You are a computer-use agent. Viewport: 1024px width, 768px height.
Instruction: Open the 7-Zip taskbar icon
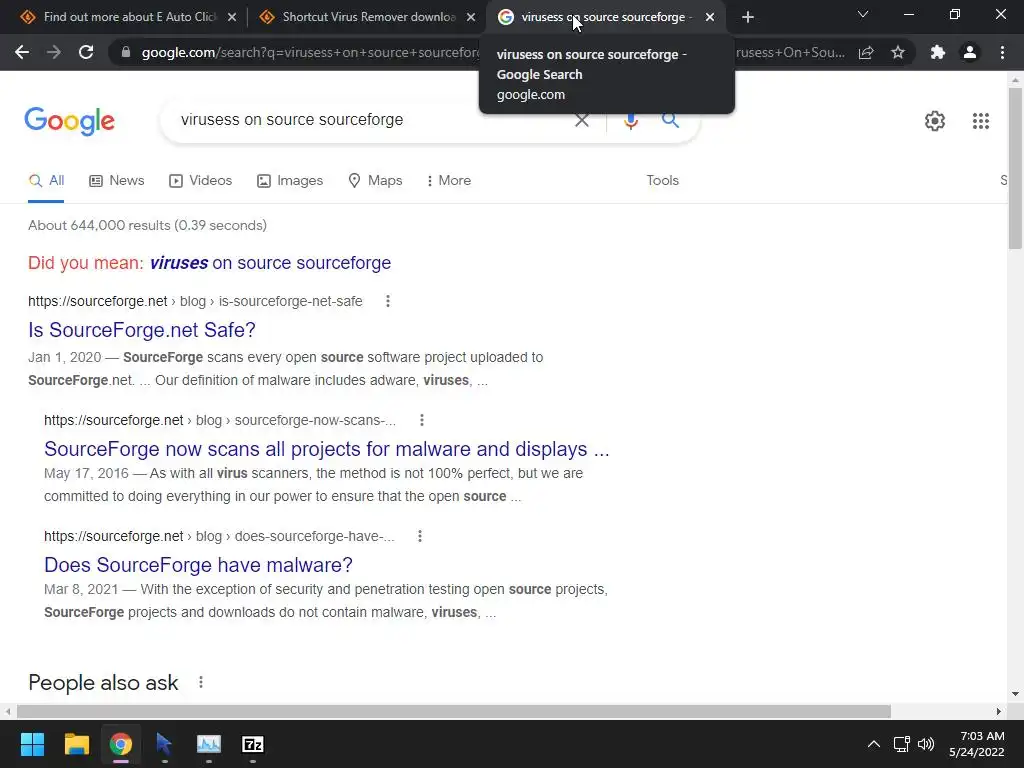pos(253,744)
